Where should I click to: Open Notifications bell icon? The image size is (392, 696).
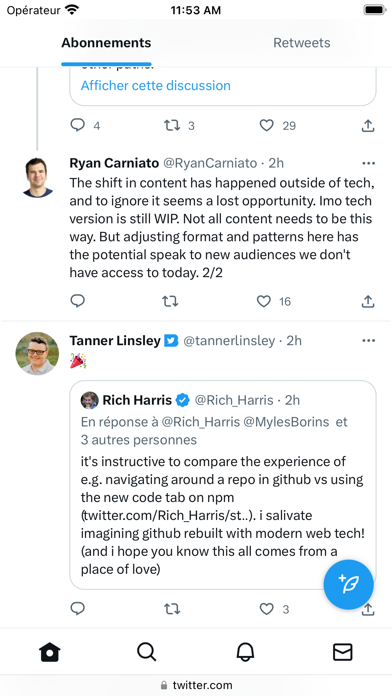pyautogui.click(x=245, y=652)
